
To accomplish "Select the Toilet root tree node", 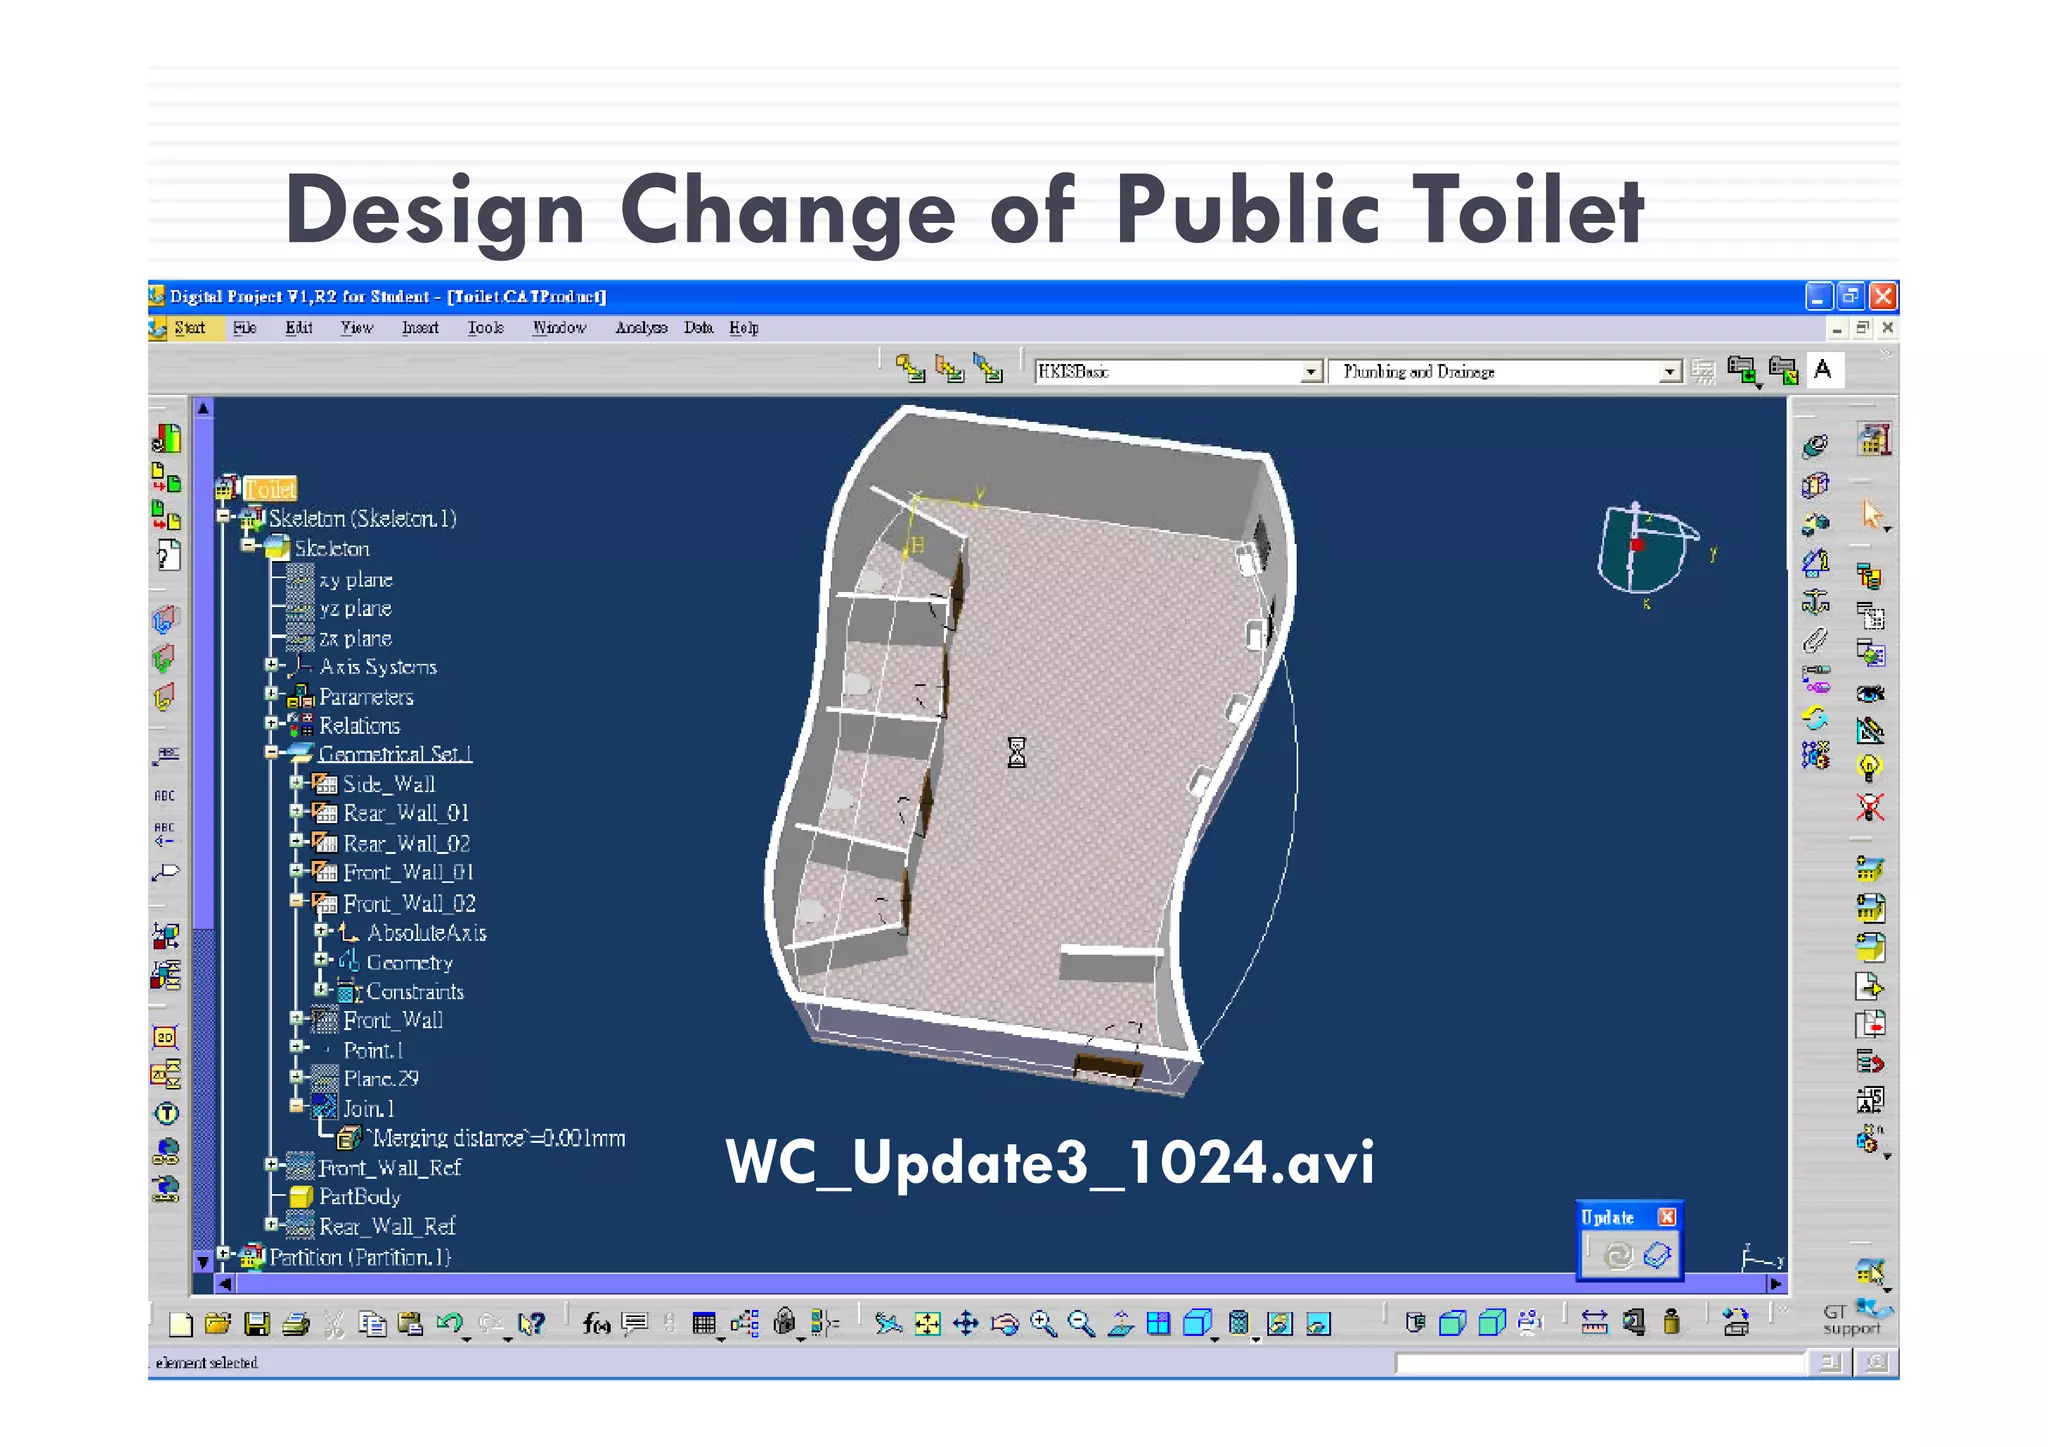I will (270, 489).
